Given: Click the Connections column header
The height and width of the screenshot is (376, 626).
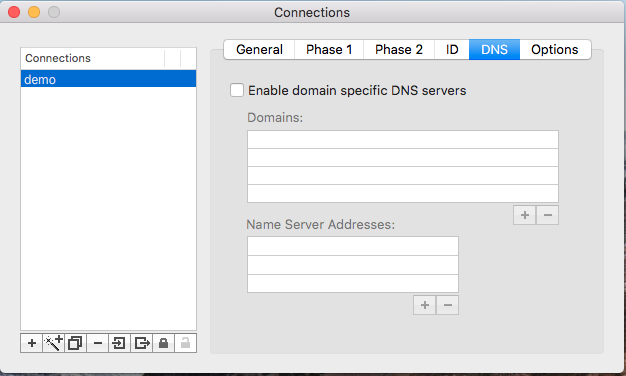Looking at the screenshot, I should point(93,58).
